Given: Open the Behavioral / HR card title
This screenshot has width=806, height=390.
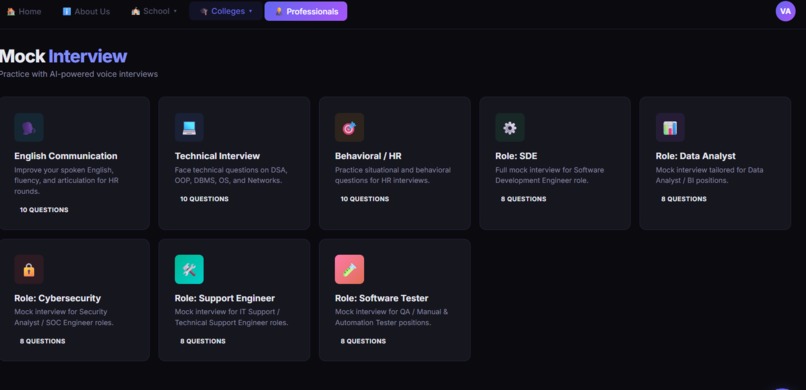Looking at the screenshot, I should [368, 156].
